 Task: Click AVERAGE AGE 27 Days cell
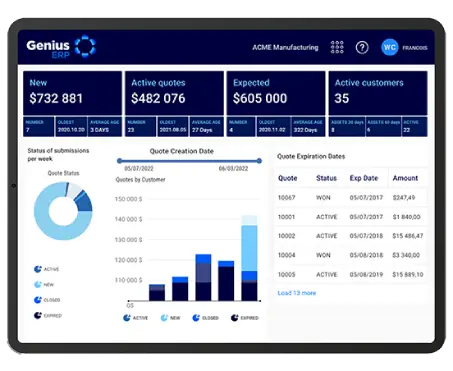(x=206, y=126)
